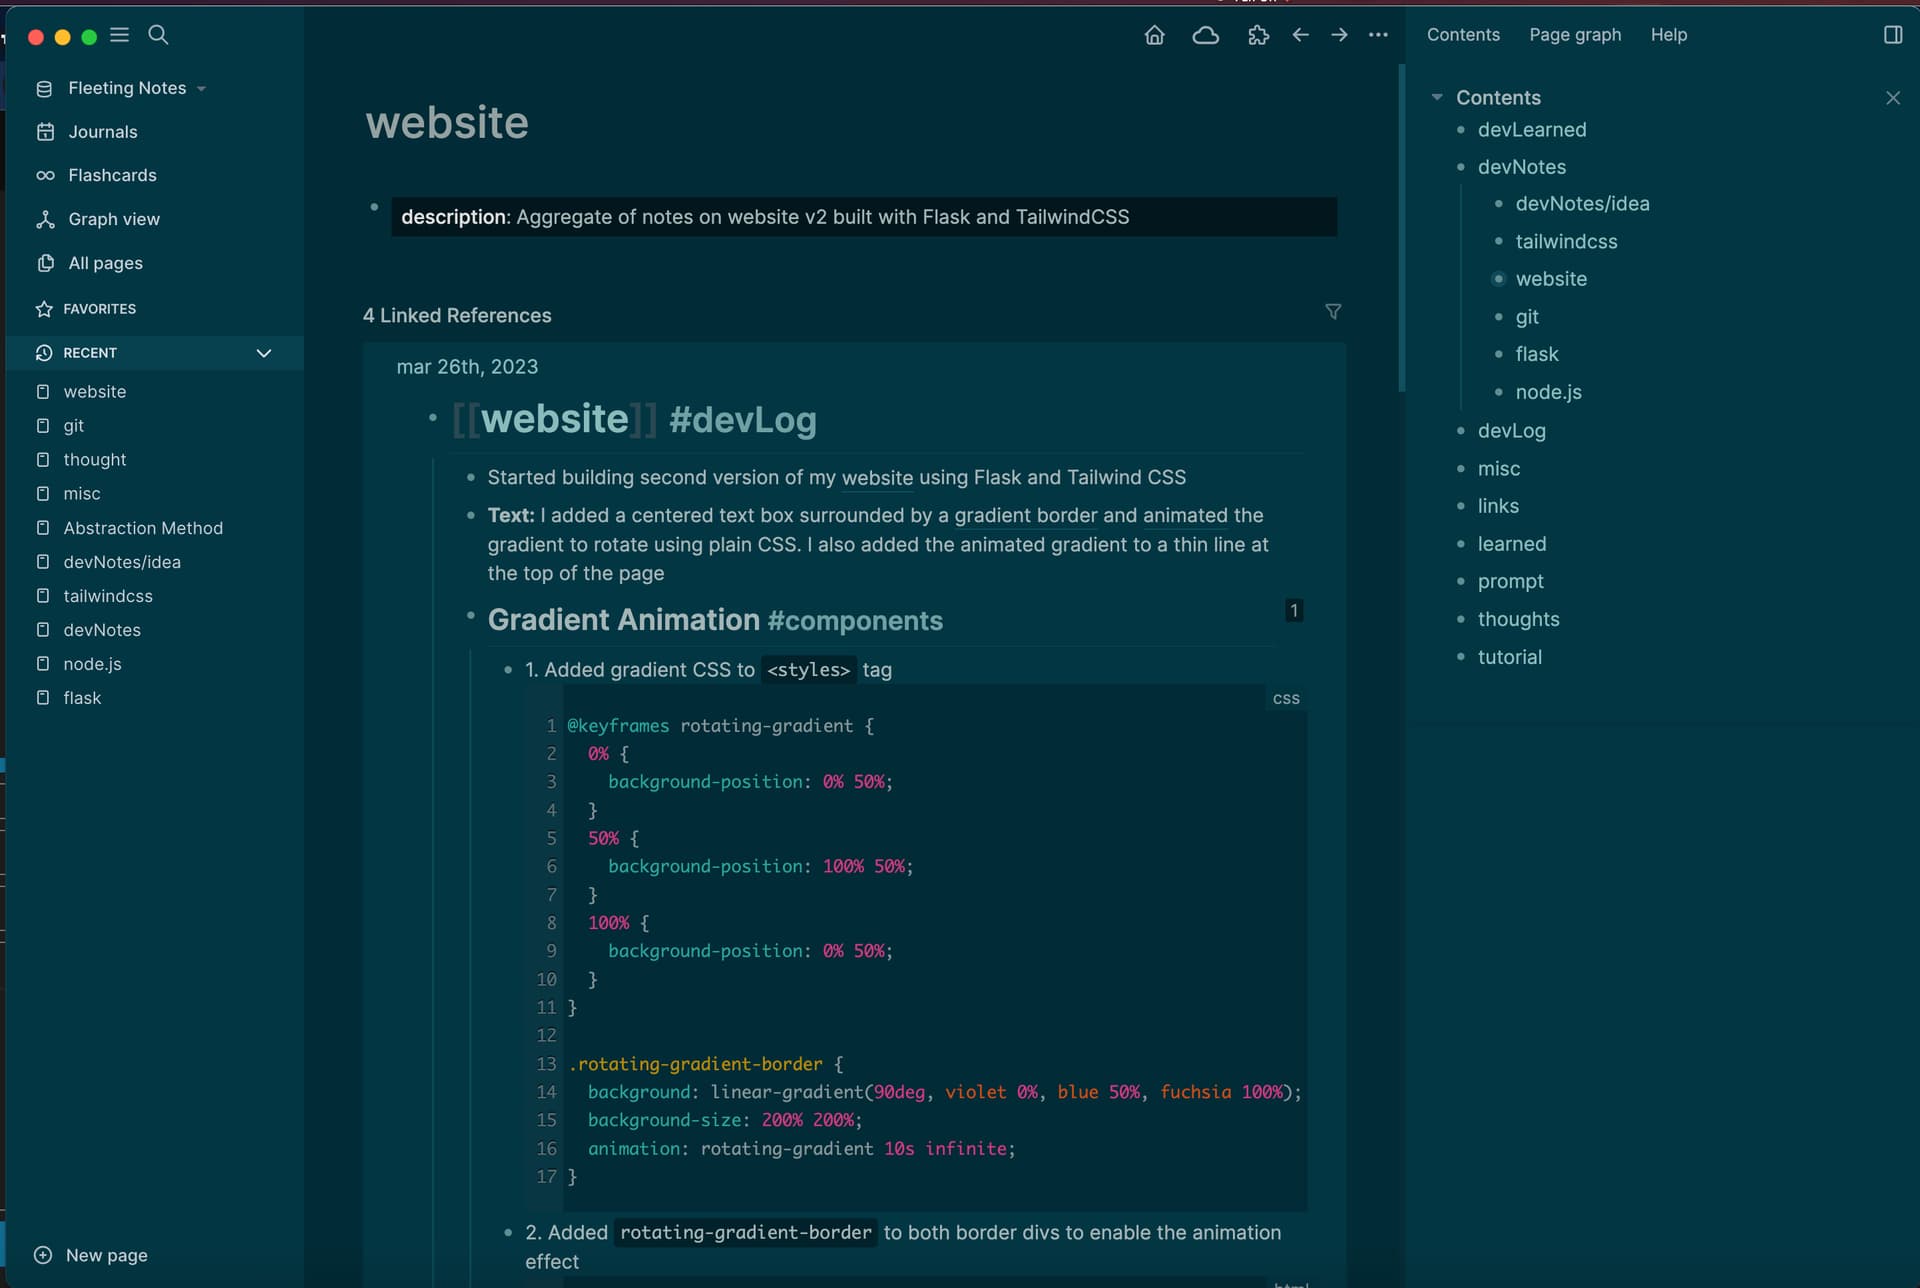Open the three-dots more menu
Image resolution: width=1920 pixels, height=1288 pixels.
tap(1378, 35)
